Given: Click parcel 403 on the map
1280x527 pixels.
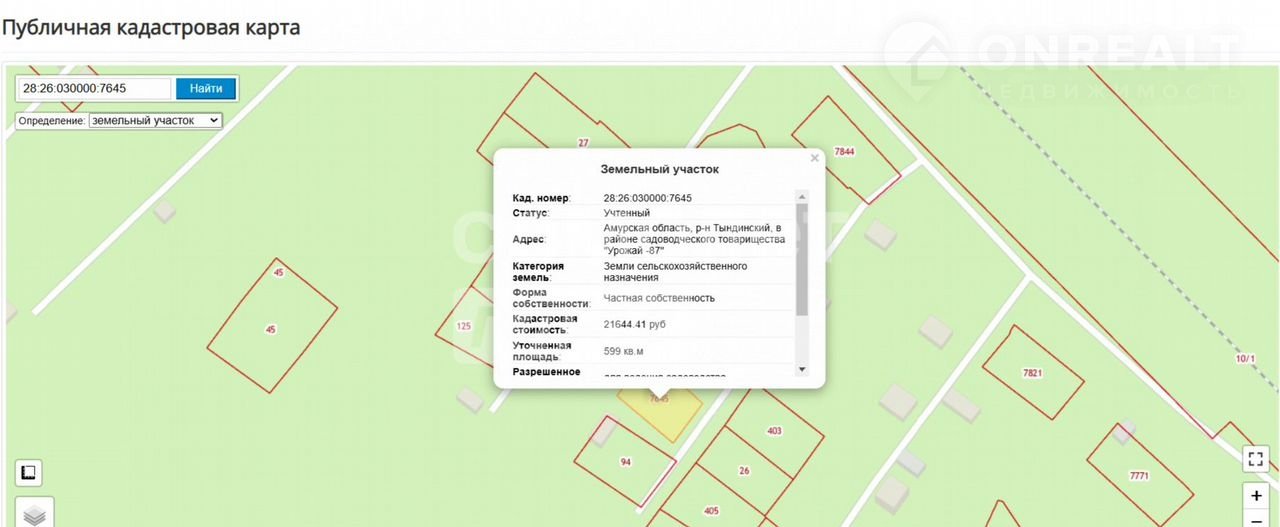Looking at the screenshot, I should [774, 431].
